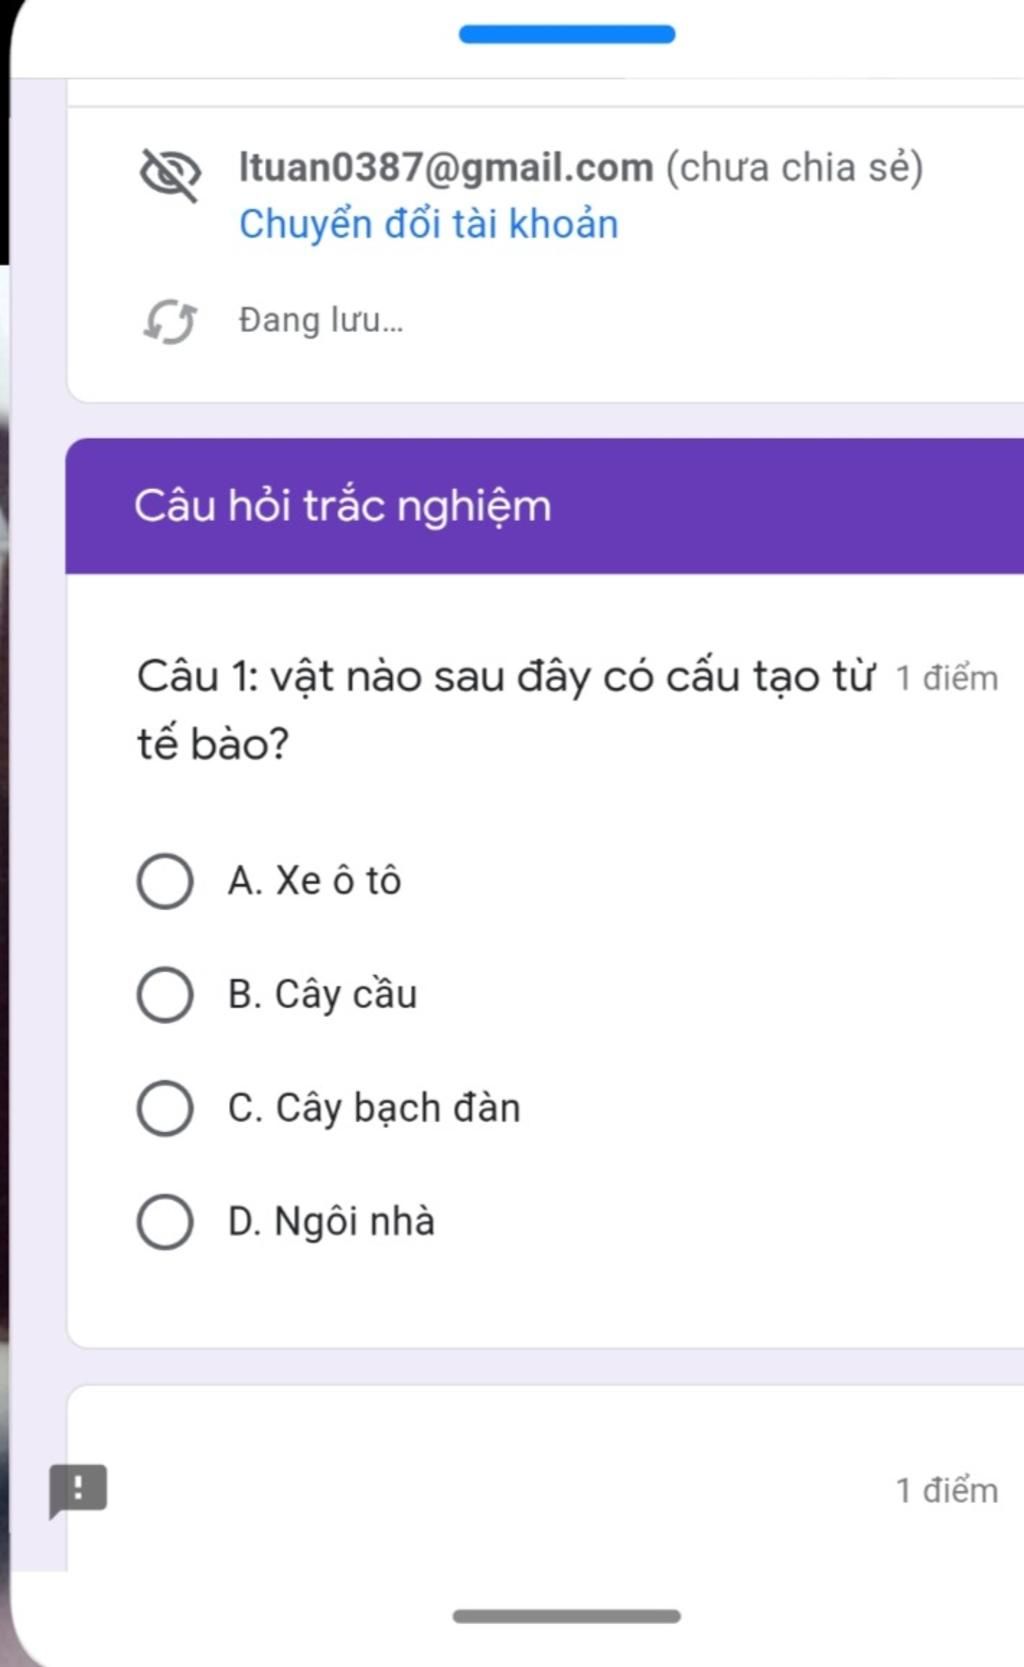Click the B. Cây cầu answer label
The height and width of the screenshot is (1667, 1024).
click(322, 995)
